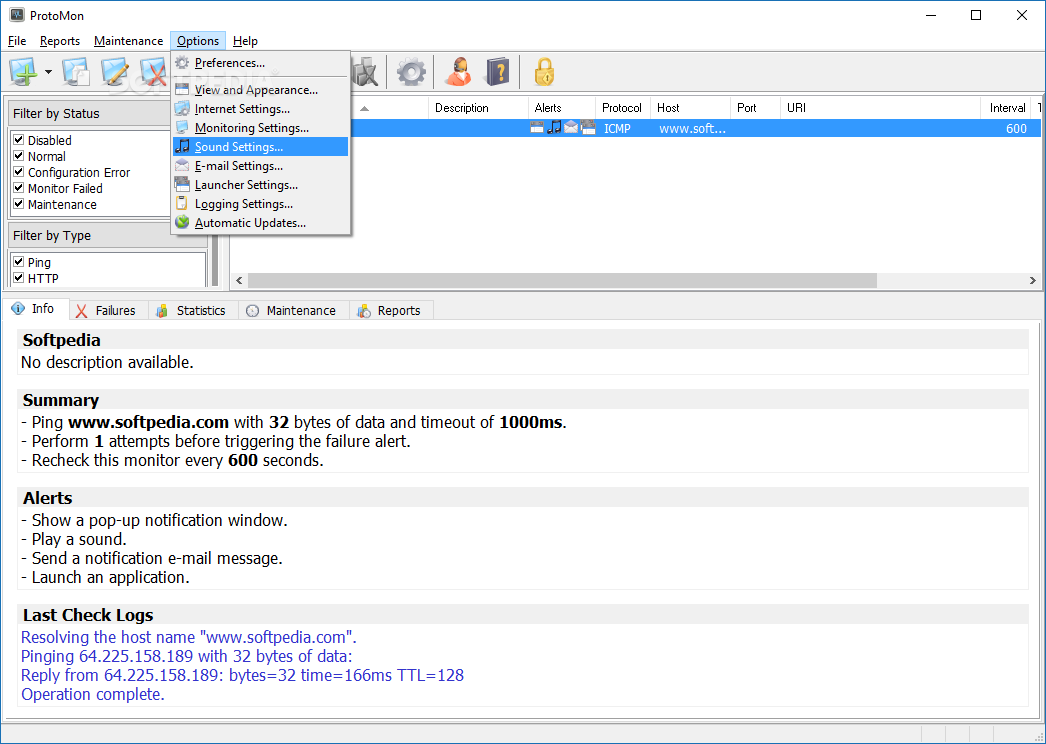
Task: Open the Maintenance tab in lower pane
Action: [294, 310]
